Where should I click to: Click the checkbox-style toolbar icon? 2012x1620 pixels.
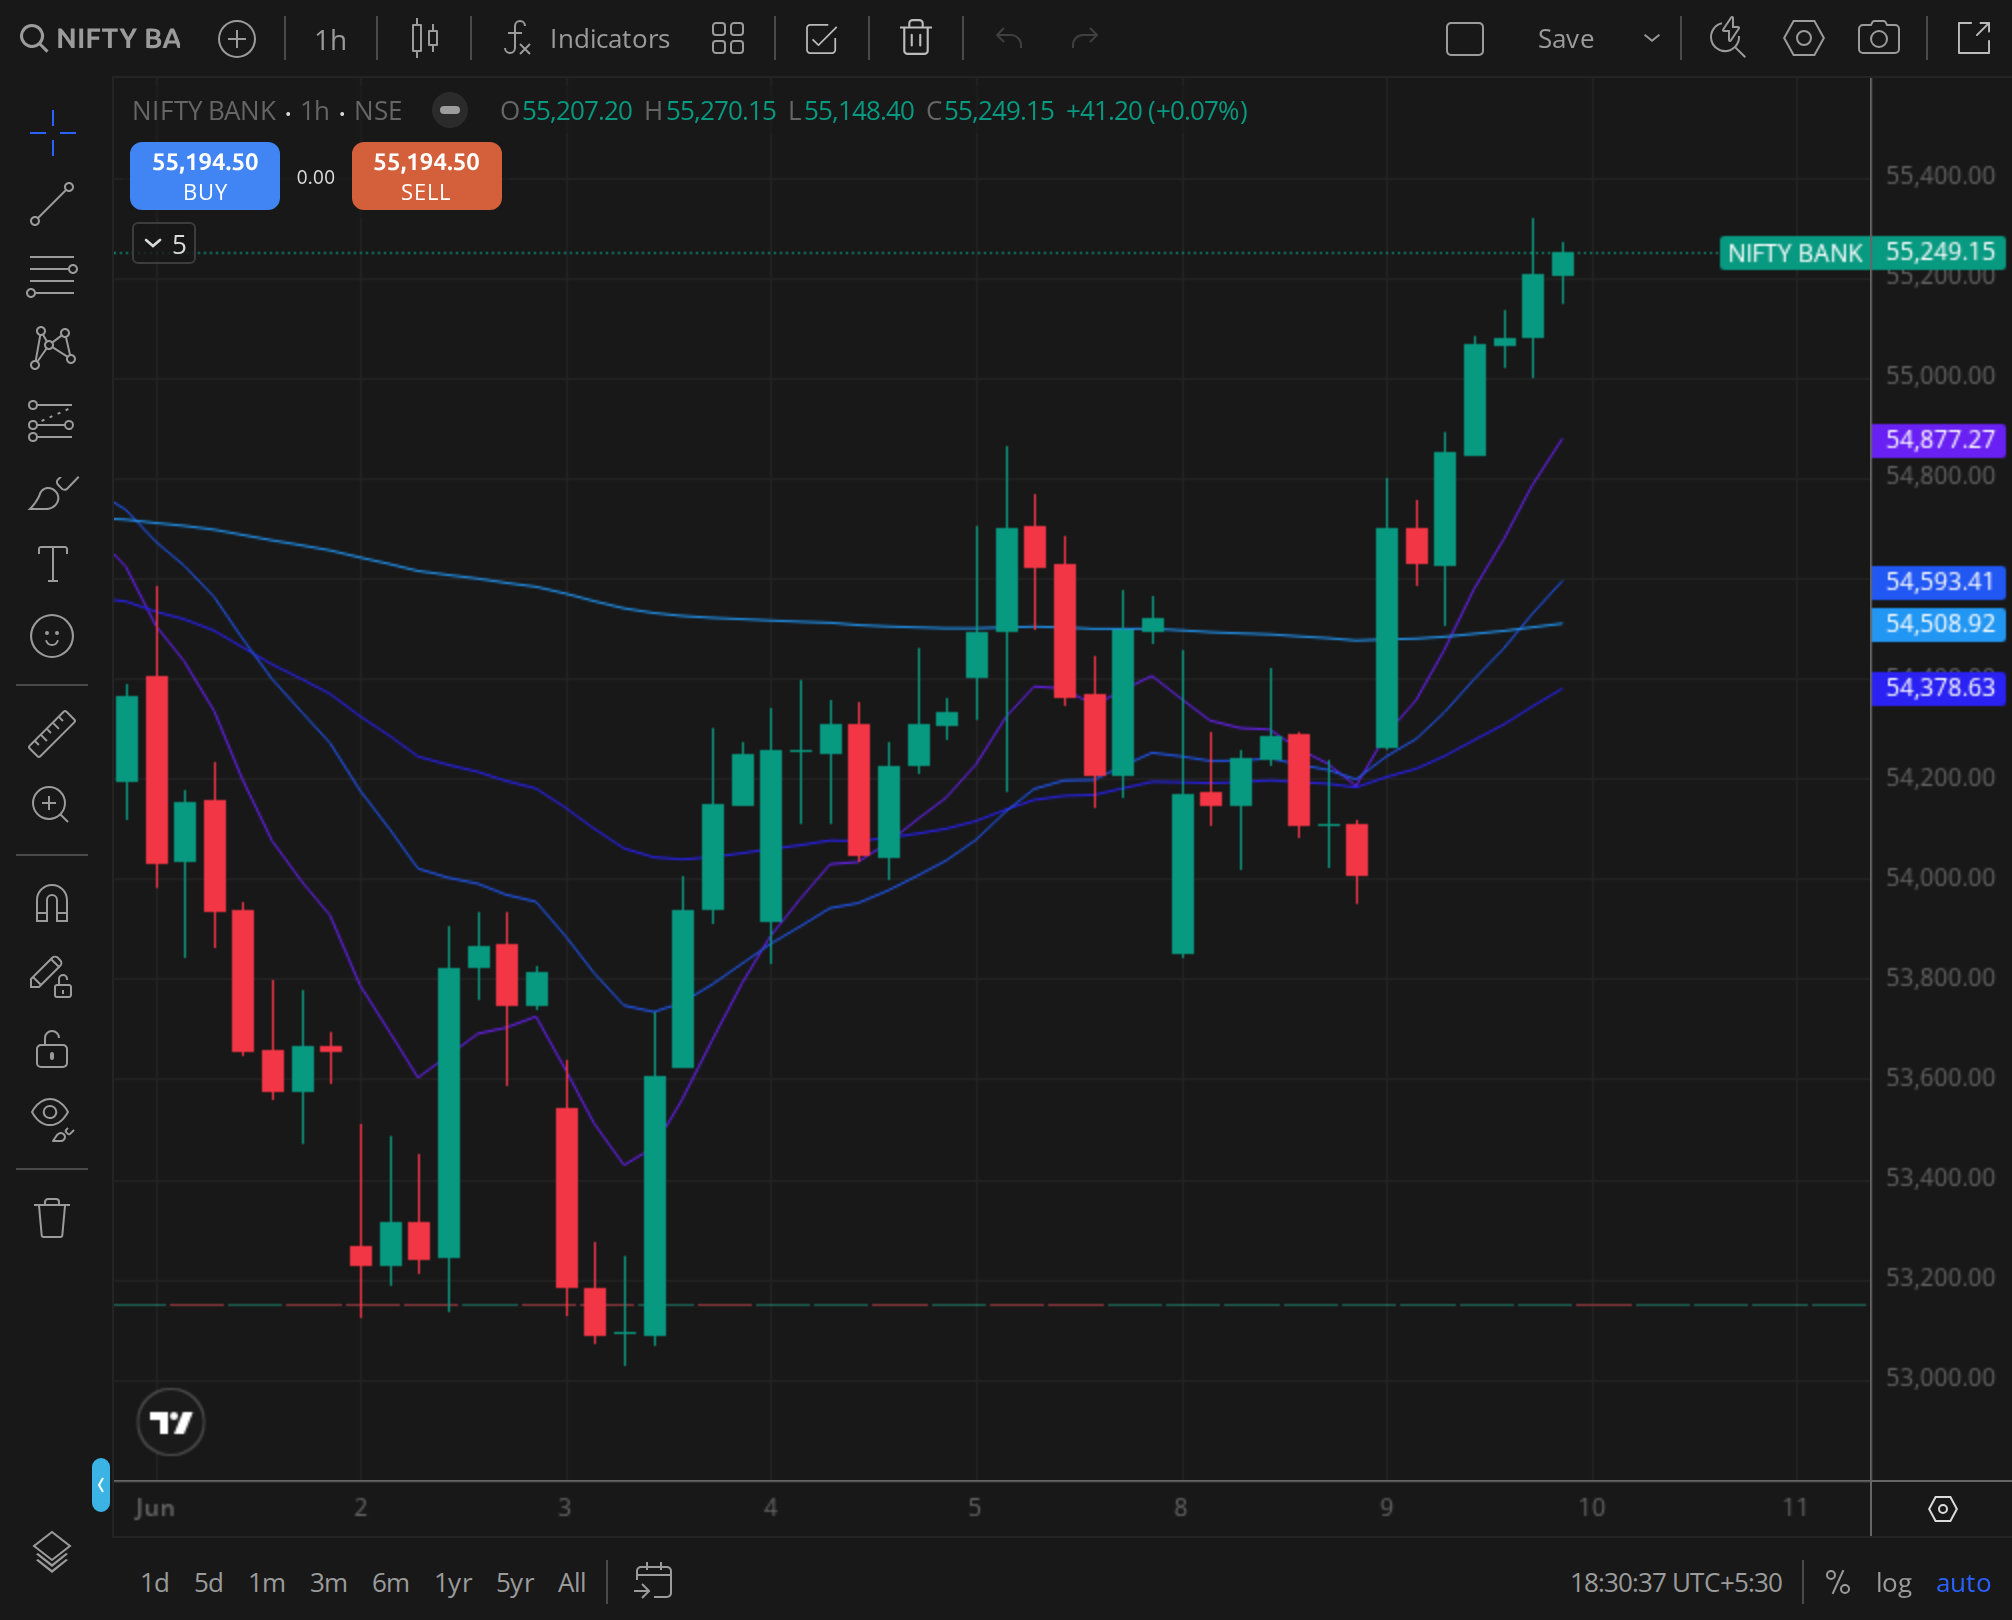821,39
